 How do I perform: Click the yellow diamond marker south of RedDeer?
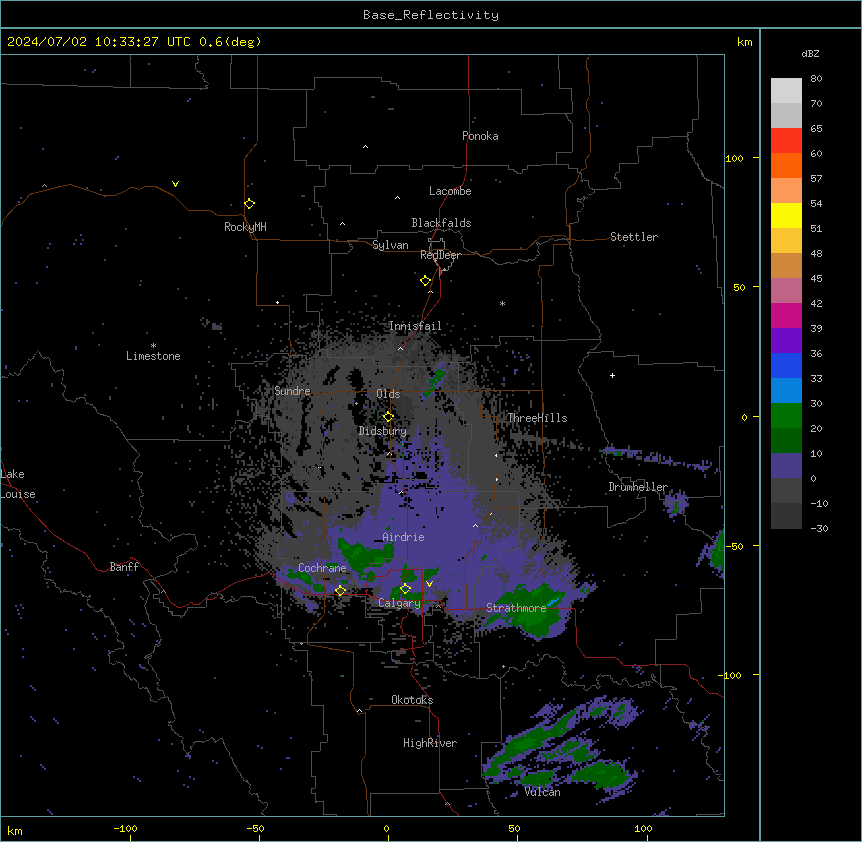click(x=426, y=281)
